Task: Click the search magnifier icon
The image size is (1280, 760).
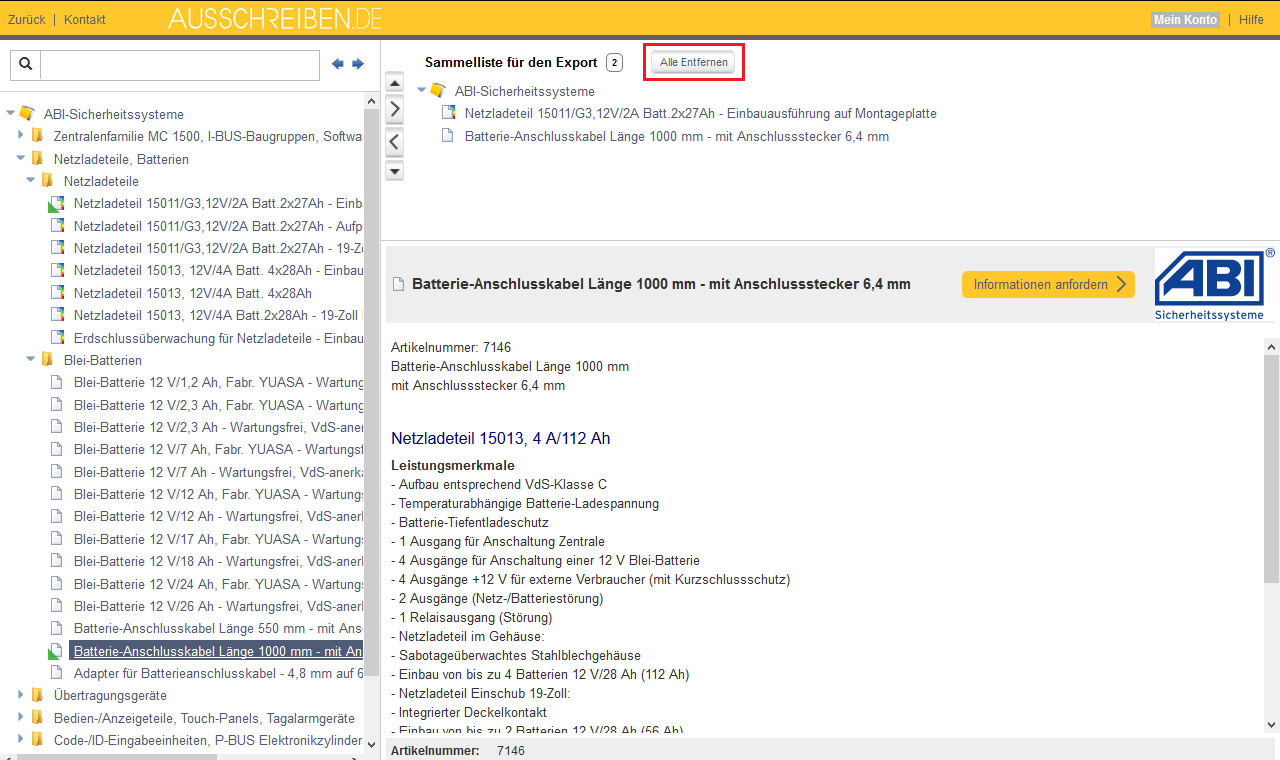Action: [25, 64]
